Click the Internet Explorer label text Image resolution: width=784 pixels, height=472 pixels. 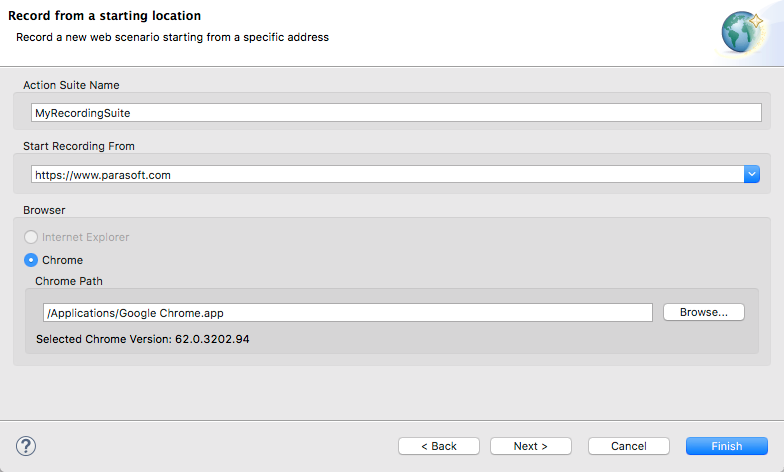click(x=86, y=237)
